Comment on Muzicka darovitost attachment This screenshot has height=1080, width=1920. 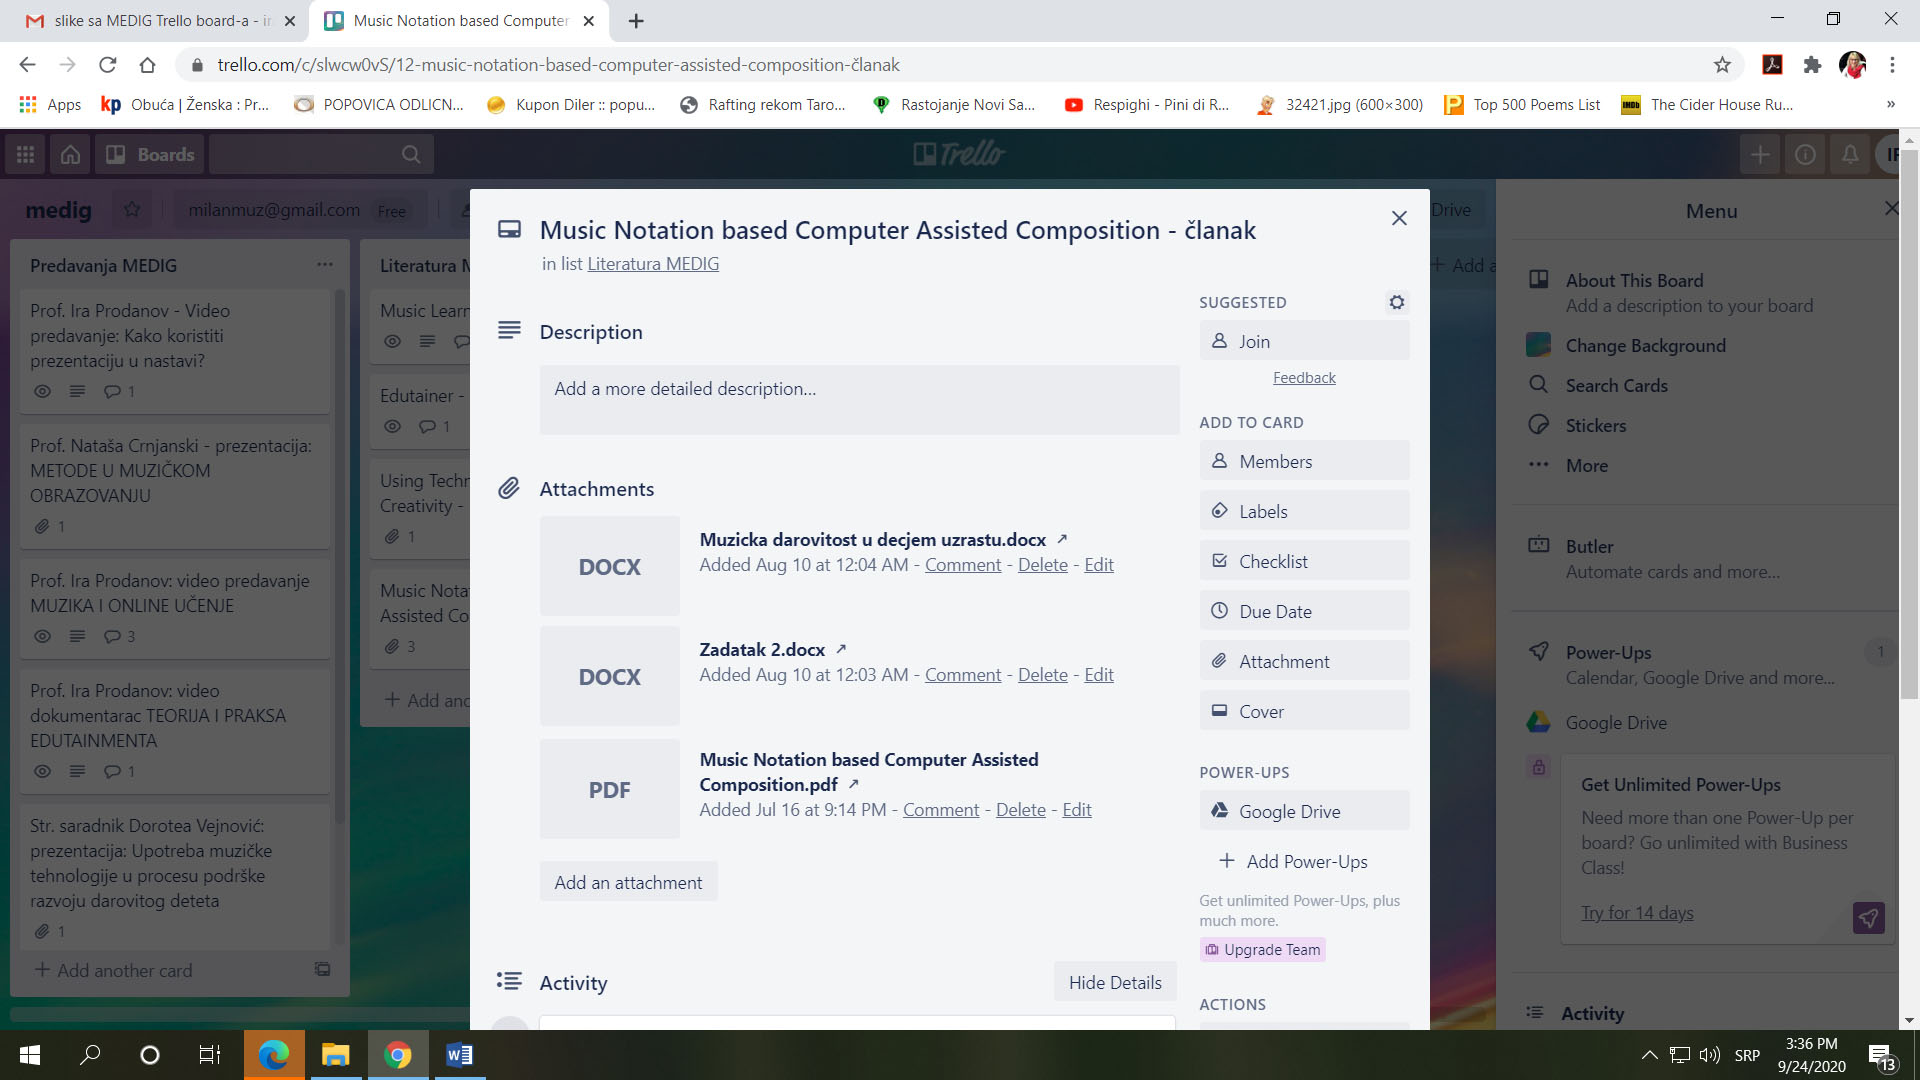[x=962, y=565]
